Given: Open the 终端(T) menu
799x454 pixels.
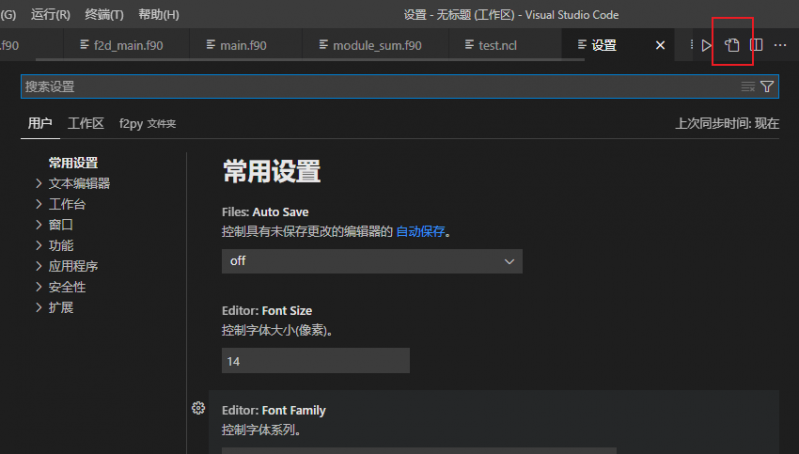Looking at the screenshot, I should [104, 15].
